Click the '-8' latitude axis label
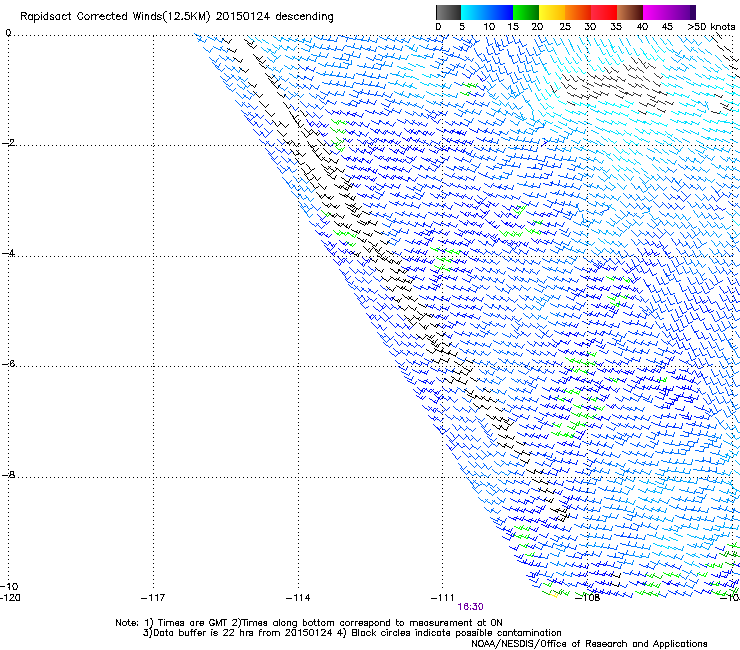The image size is (740, 650). pos(8,474)
